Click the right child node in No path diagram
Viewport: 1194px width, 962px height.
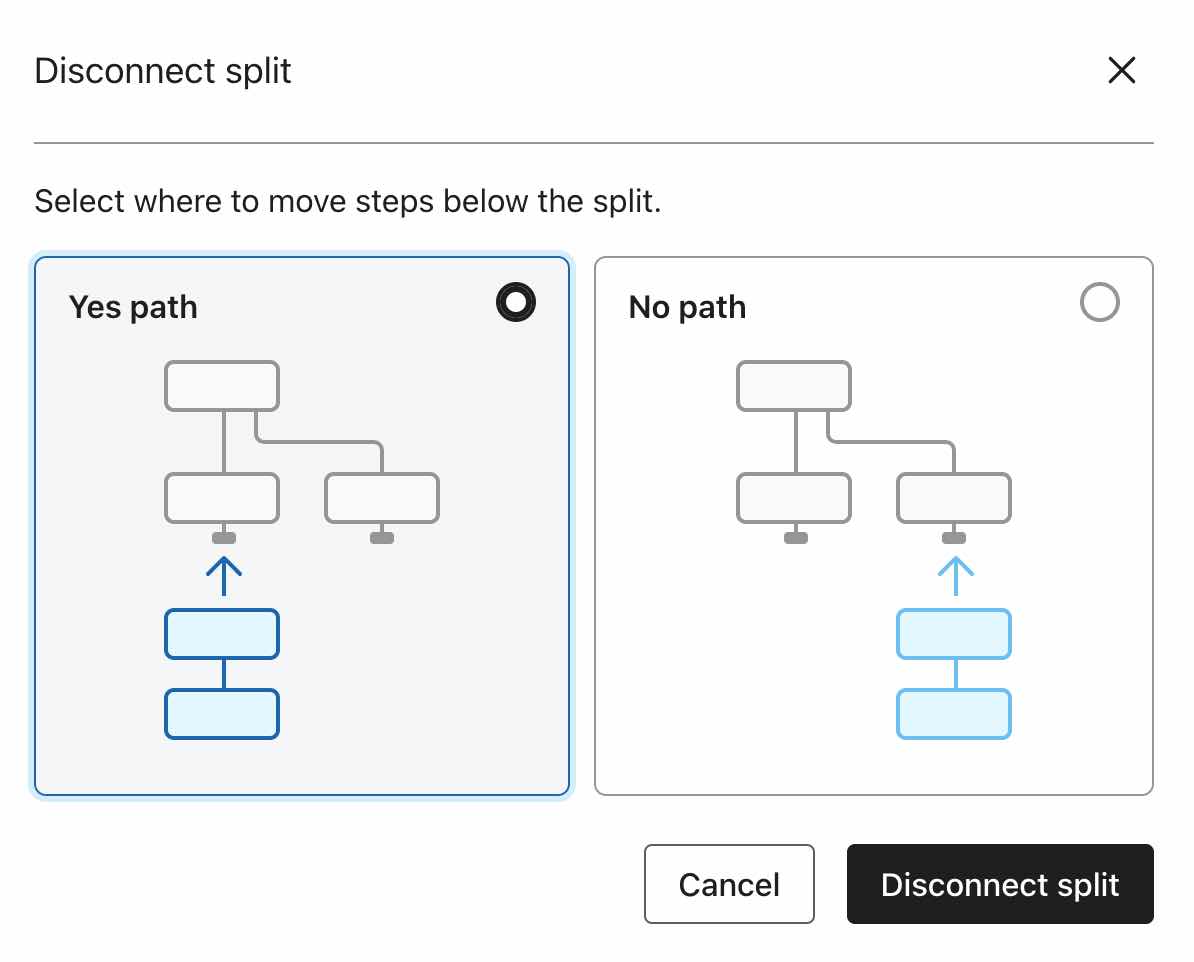[x=954, y=499]
